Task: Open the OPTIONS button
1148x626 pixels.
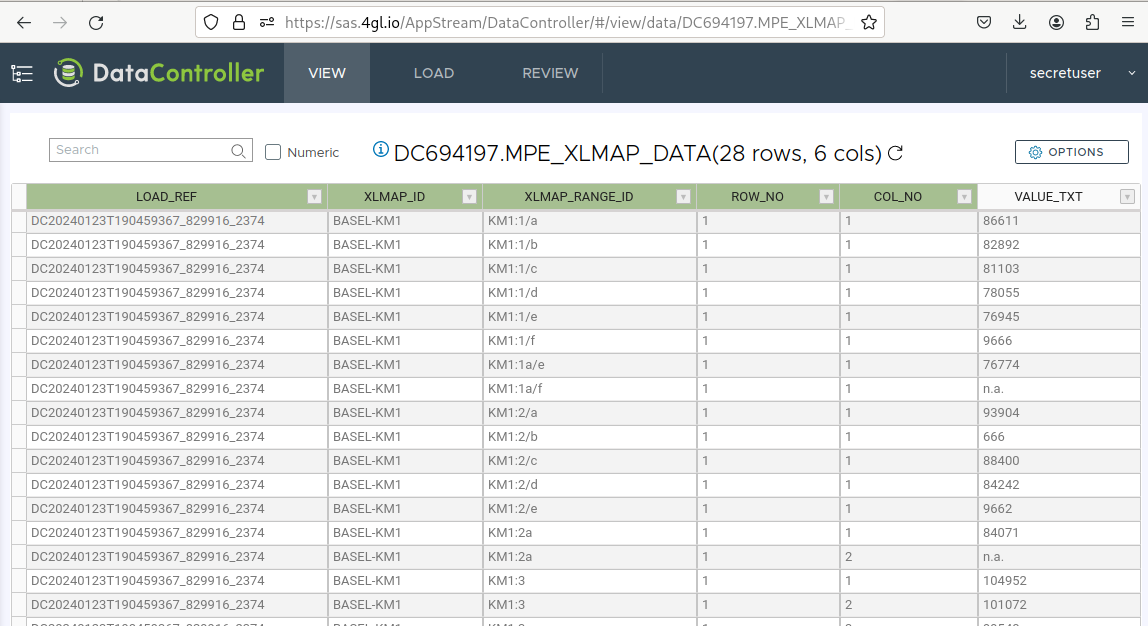Action: [1071, 152]
